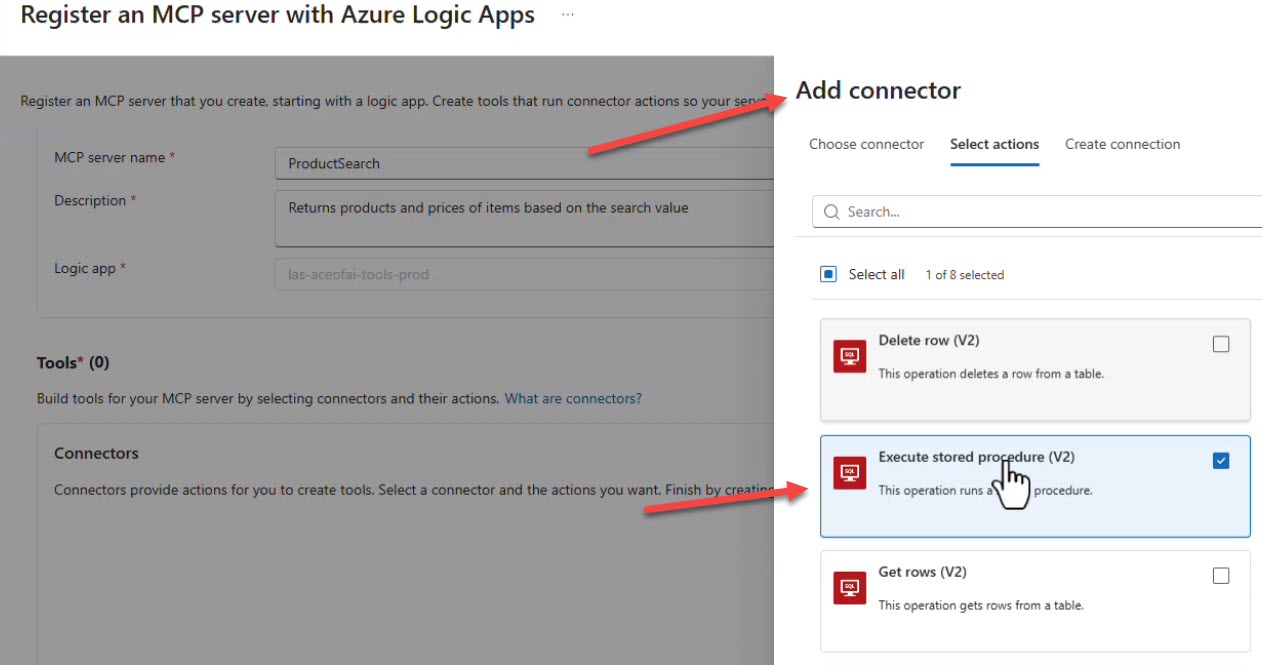The width and height of the screenshot is (1262, 665).
Task: Open the ellipsis menu beside page title
Action: coord(568,16)
